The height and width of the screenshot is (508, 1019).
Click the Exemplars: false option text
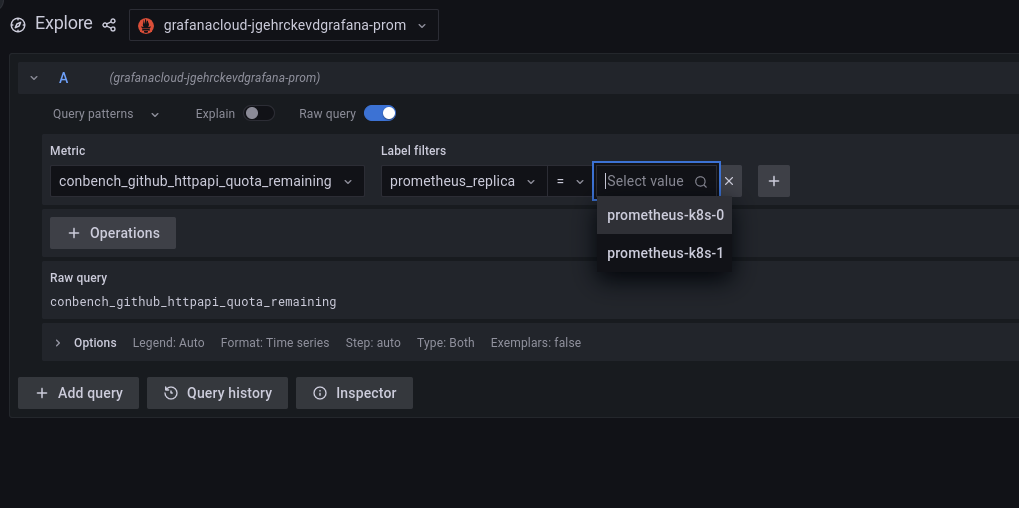click(536, 343)
